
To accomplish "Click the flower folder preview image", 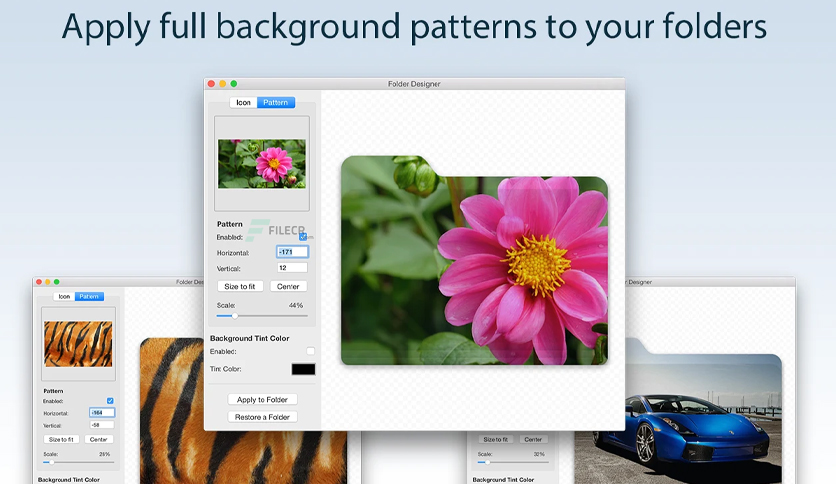I will (x=474, y=260).
